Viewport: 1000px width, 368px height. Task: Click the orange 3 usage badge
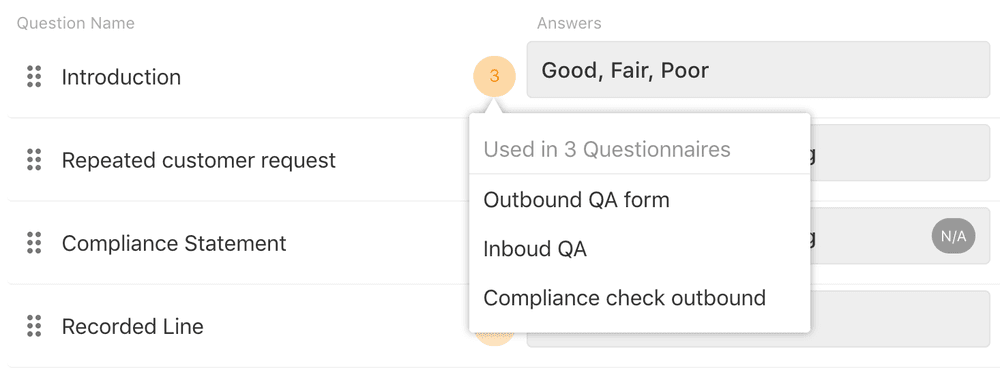pos(494,77)
